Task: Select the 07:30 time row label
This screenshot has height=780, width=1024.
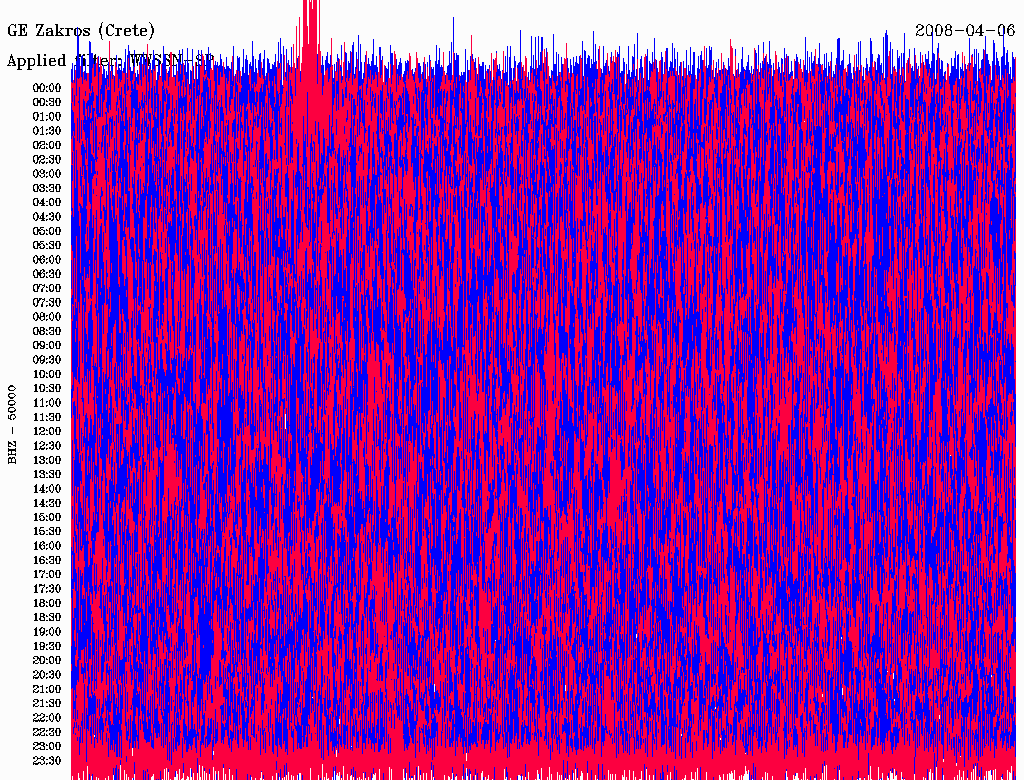Action: point(47,303)
